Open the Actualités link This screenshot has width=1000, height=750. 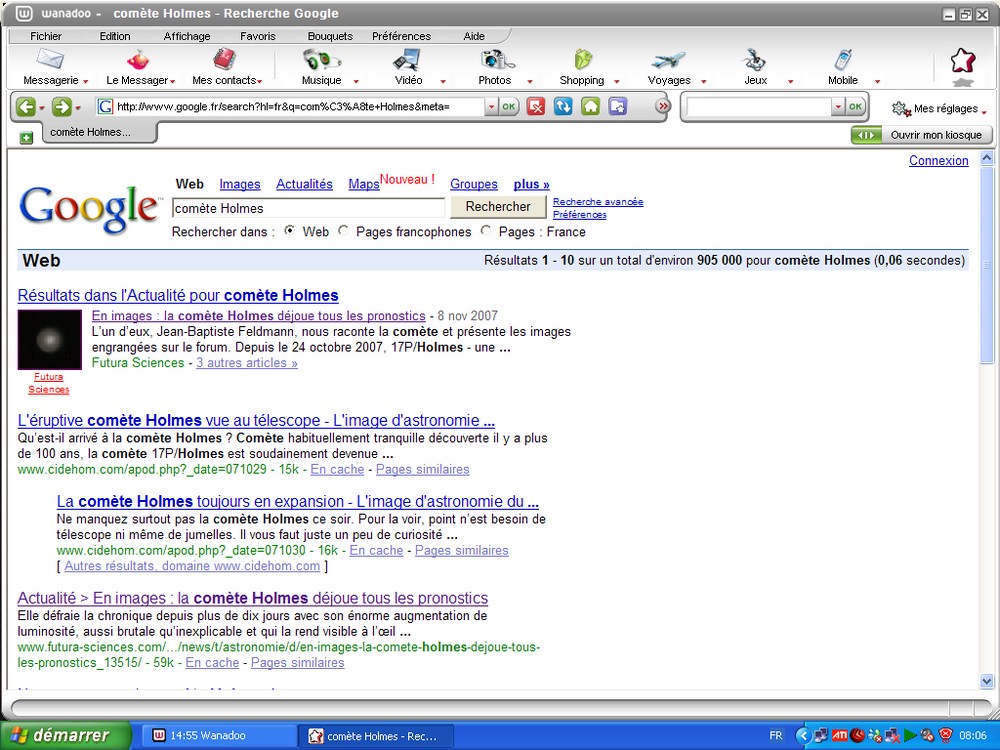(304, 184)
